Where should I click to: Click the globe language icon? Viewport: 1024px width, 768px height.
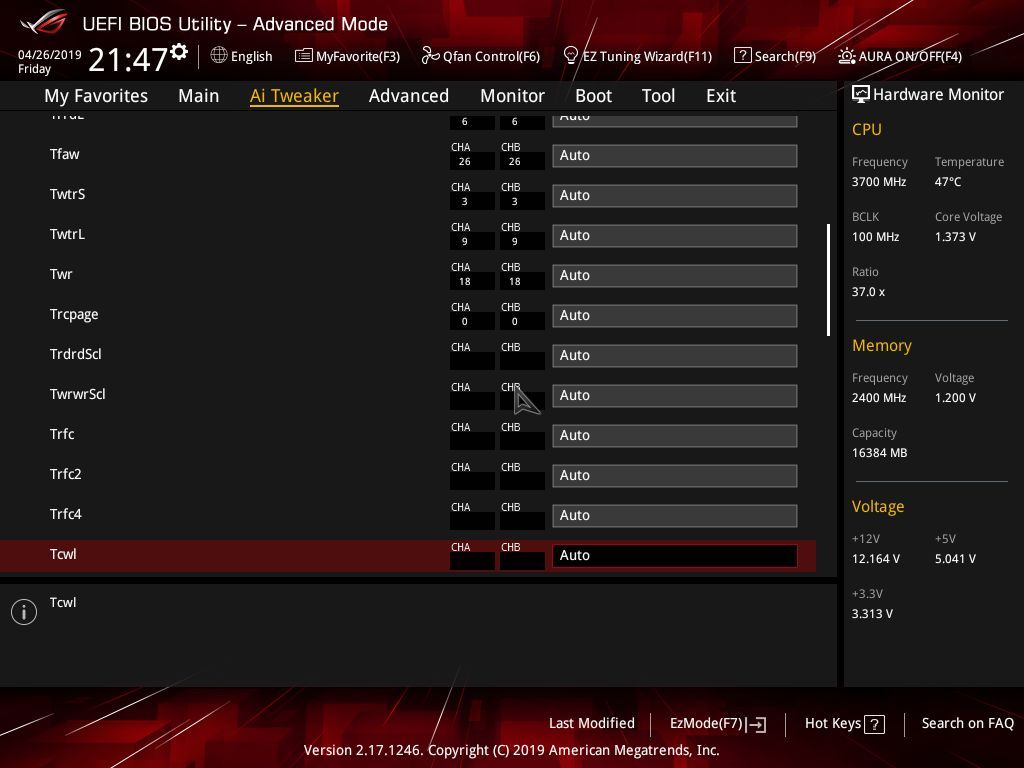pos(219,56)
